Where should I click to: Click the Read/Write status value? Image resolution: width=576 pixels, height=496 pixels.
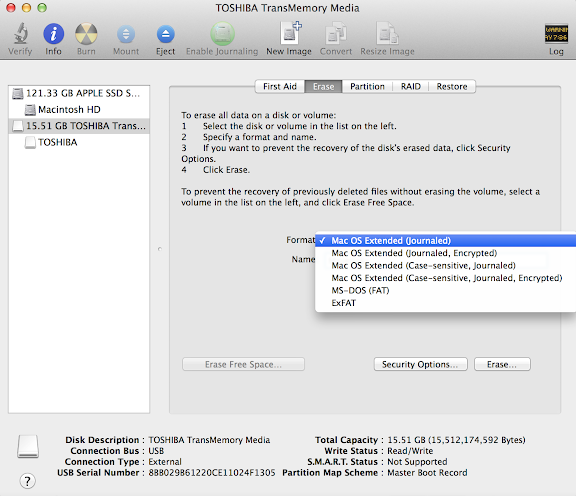(410, 451)
